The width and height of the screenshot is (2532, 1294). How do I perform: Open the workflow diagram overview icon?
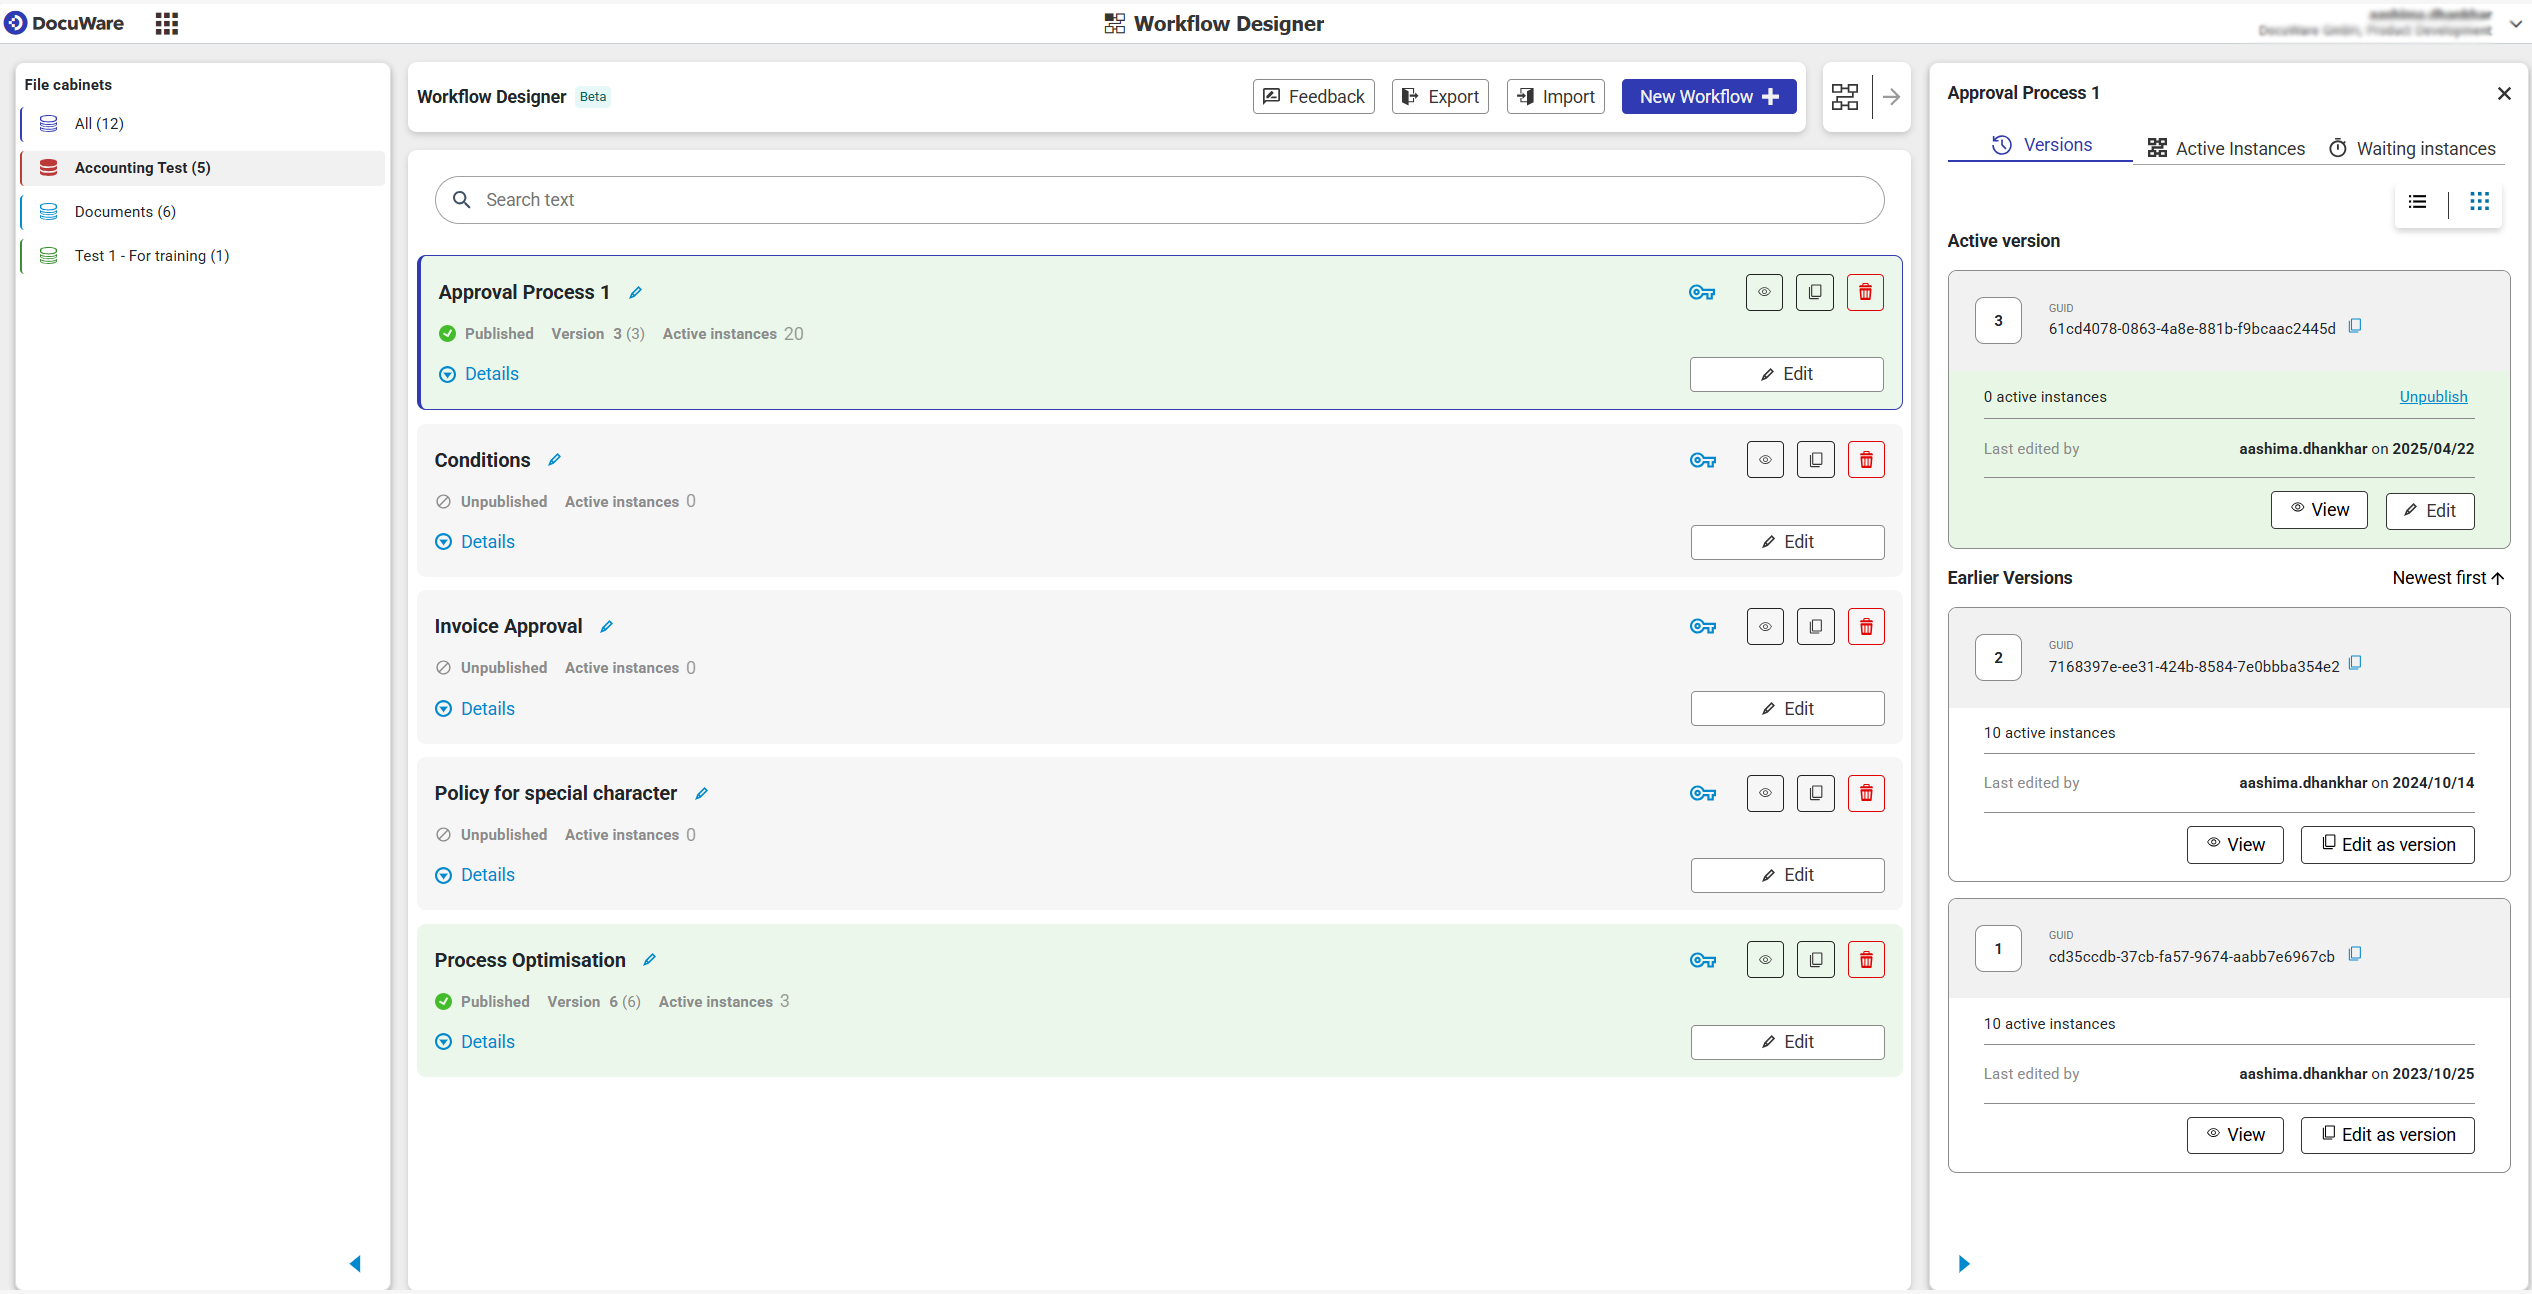(x=1844, y=96)
